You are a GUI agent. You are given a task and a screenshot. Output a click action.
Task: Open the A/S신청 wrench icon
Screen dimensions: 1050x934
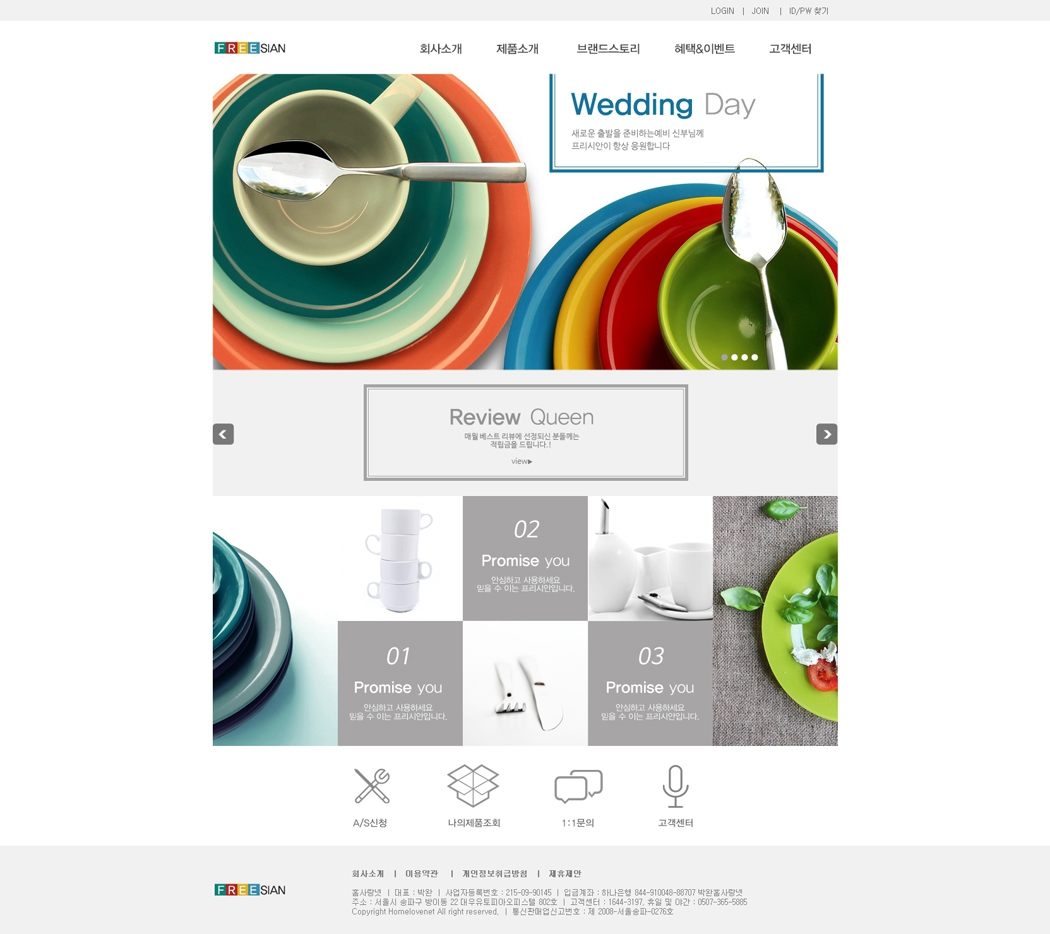[x=372, y=785]
